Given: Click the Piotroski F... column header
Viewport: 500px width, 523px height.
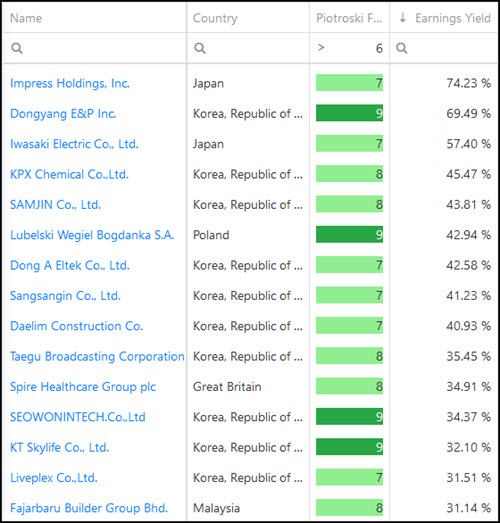Looking at the screenshot, I should click(349, 18).
